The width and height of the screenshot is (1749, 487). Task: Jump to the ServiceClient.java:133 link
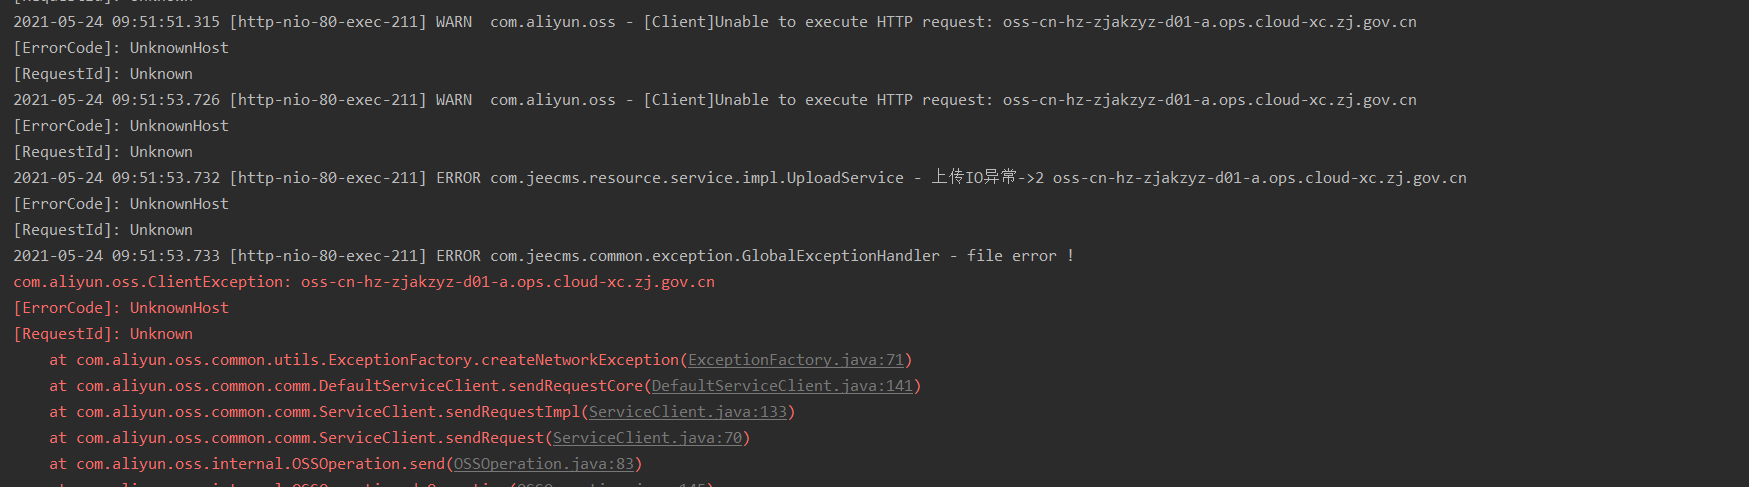(x=687, y=412)
